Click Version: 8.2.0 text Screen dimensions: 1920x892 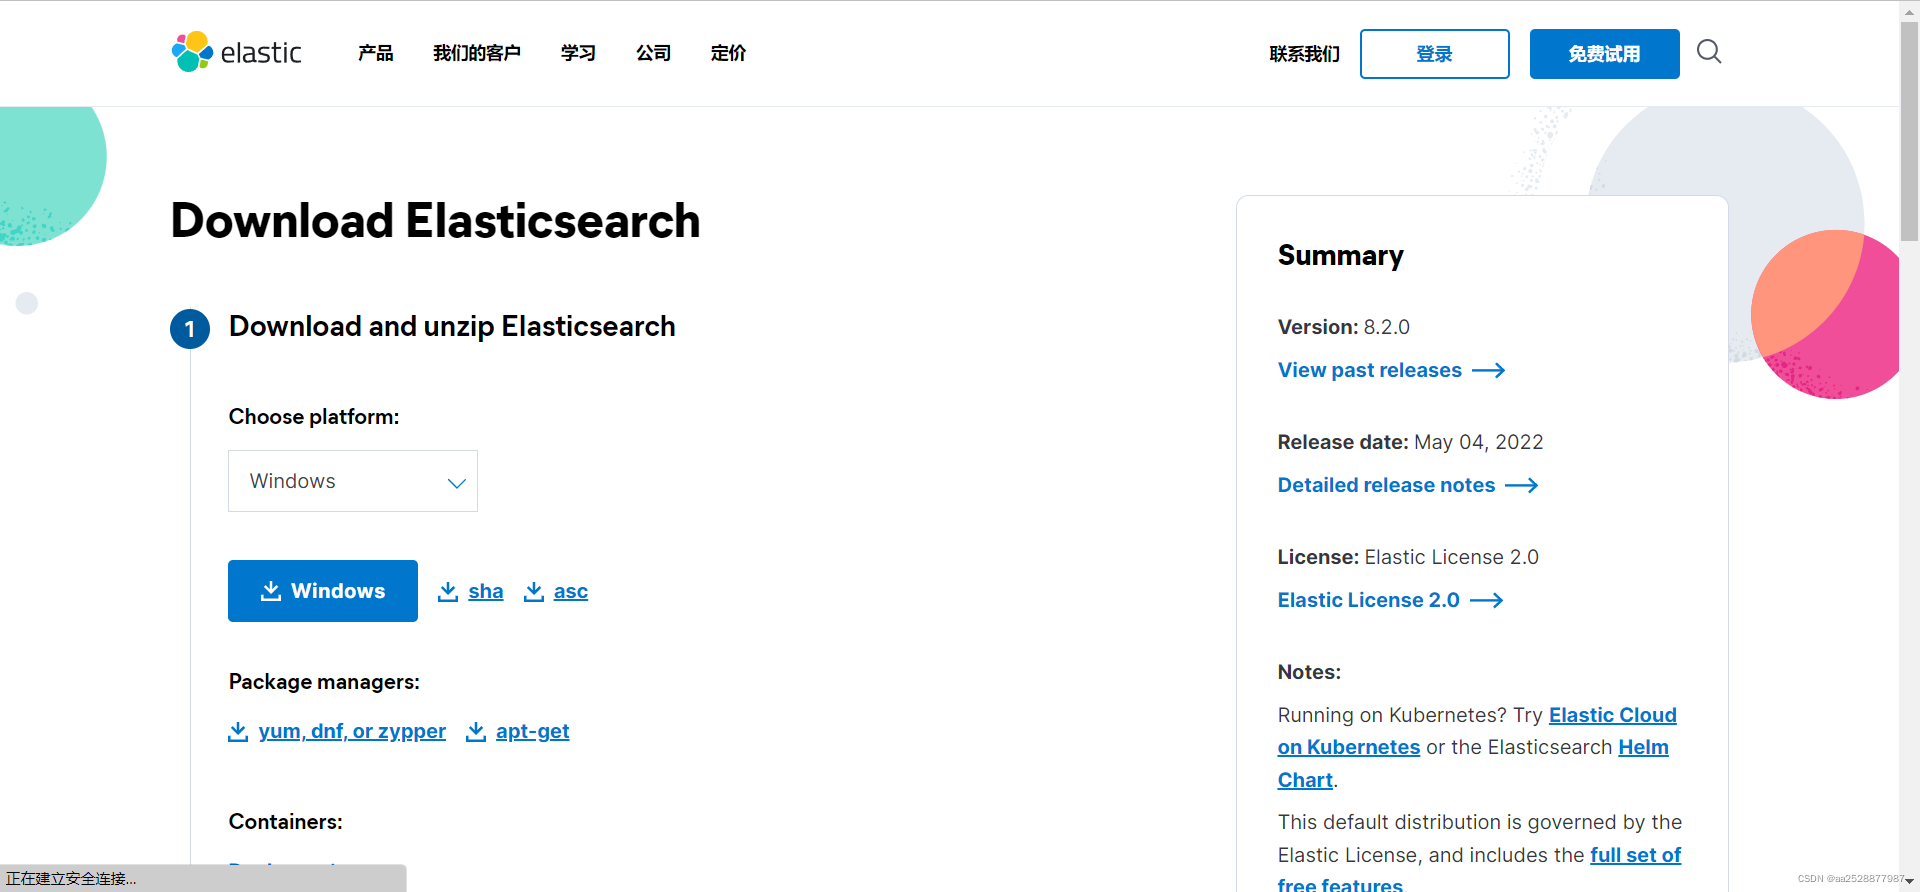(x=1344, y=327)
